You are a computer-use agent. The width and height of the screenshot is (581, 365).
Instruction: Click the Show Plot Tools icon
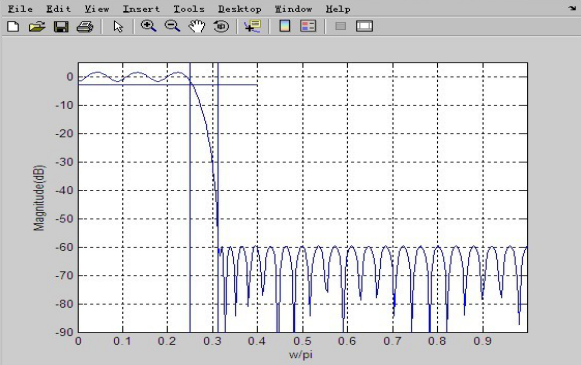tap(364, 26)
